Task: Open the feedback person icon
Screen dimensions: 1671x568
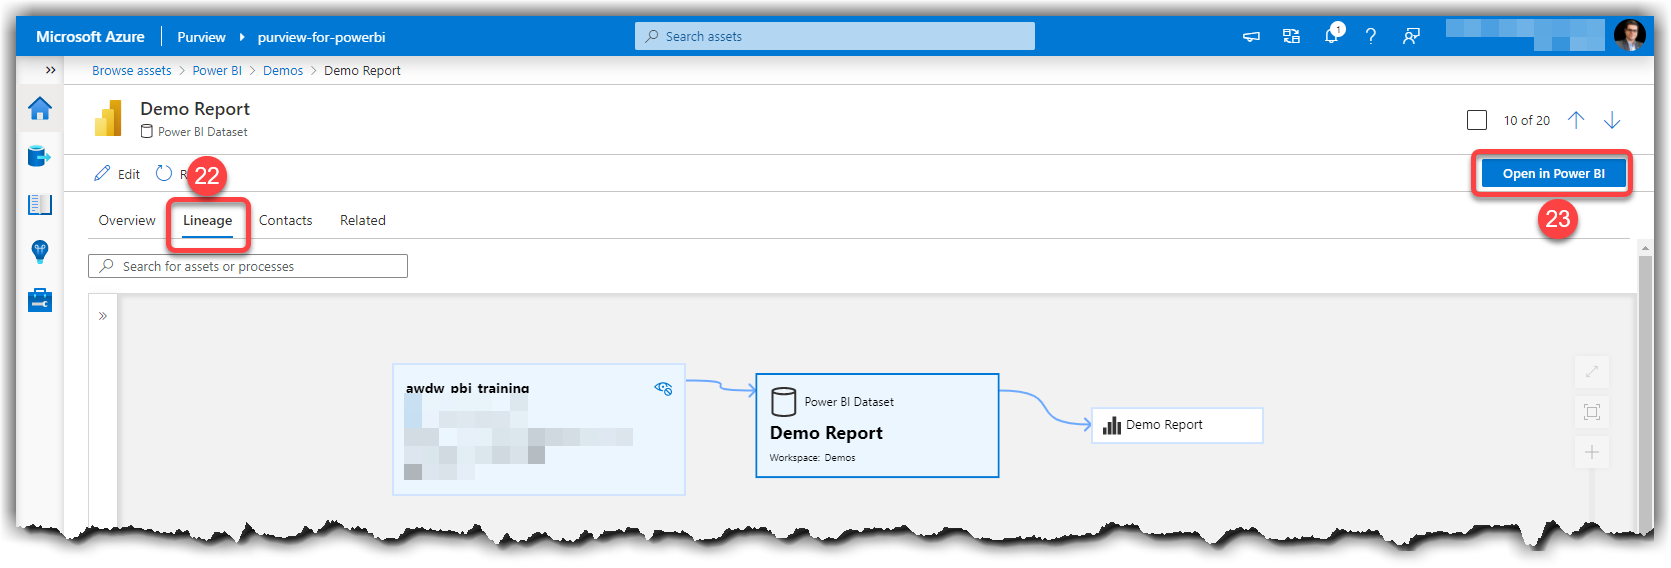Action: [x=1411, y=36]
